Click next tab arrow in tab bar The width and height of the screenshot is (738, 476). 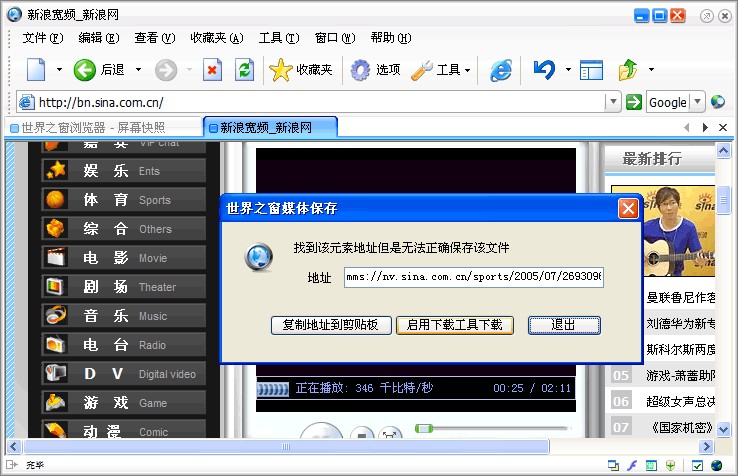[x=705, y=127]
